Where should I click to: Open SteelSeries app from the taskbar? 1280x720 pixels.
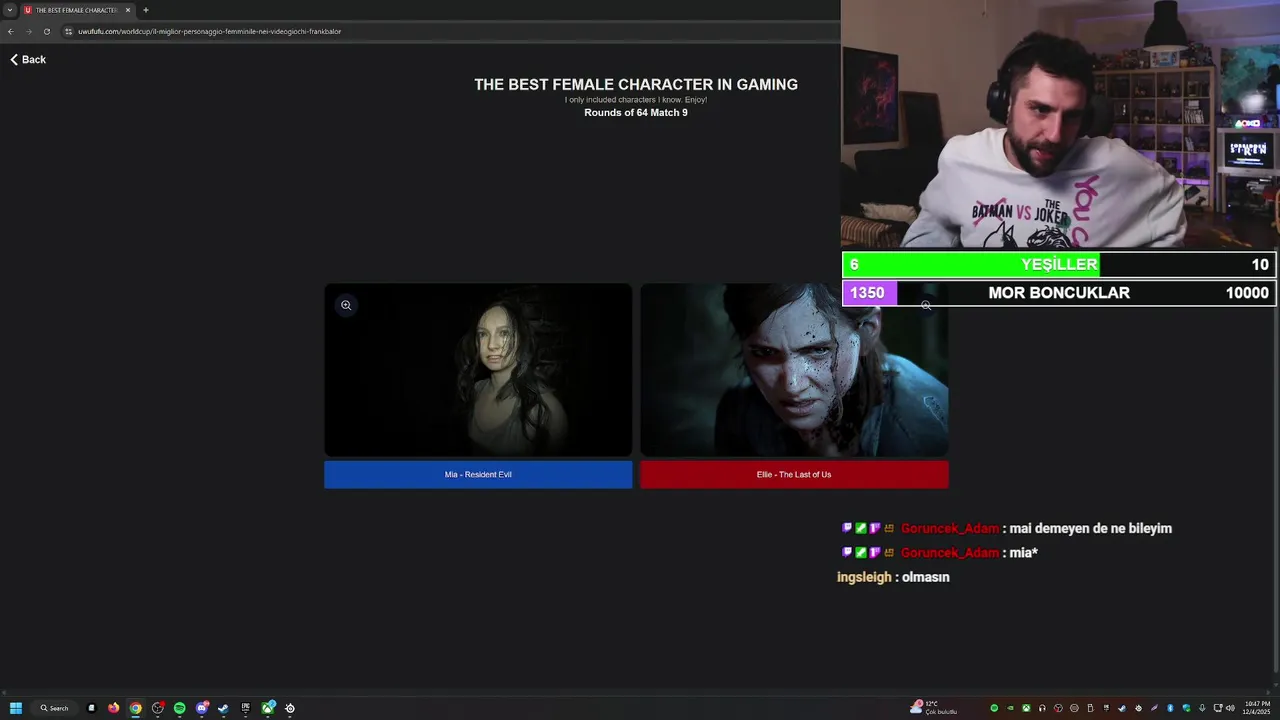click(x=290, y=708)
